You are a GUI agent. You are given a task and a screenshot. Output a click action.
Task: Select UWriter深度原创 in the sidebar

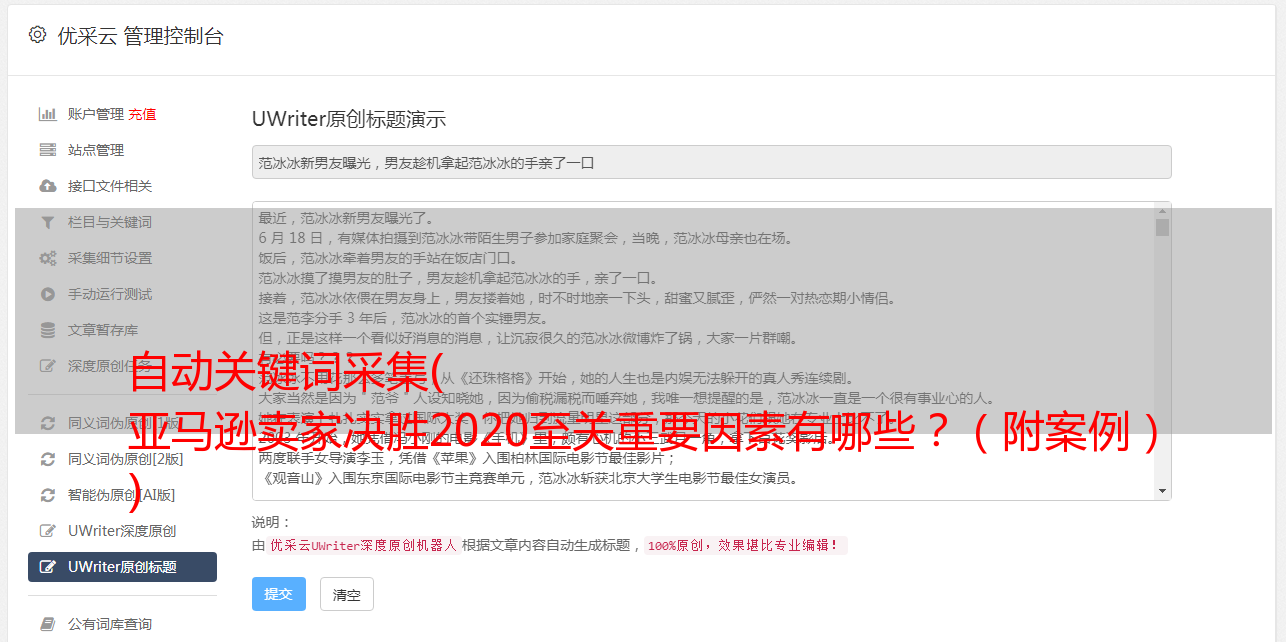pos(122,531)
